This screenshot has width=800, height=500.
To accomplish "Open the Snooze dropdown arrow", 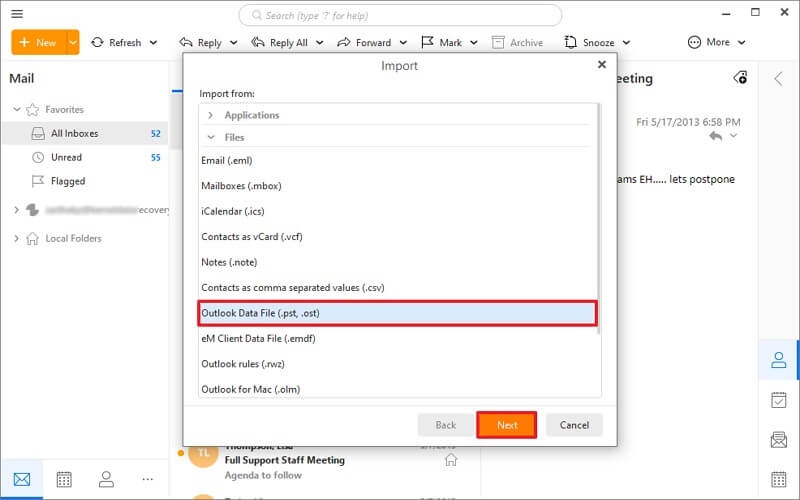I will (626, 43).
